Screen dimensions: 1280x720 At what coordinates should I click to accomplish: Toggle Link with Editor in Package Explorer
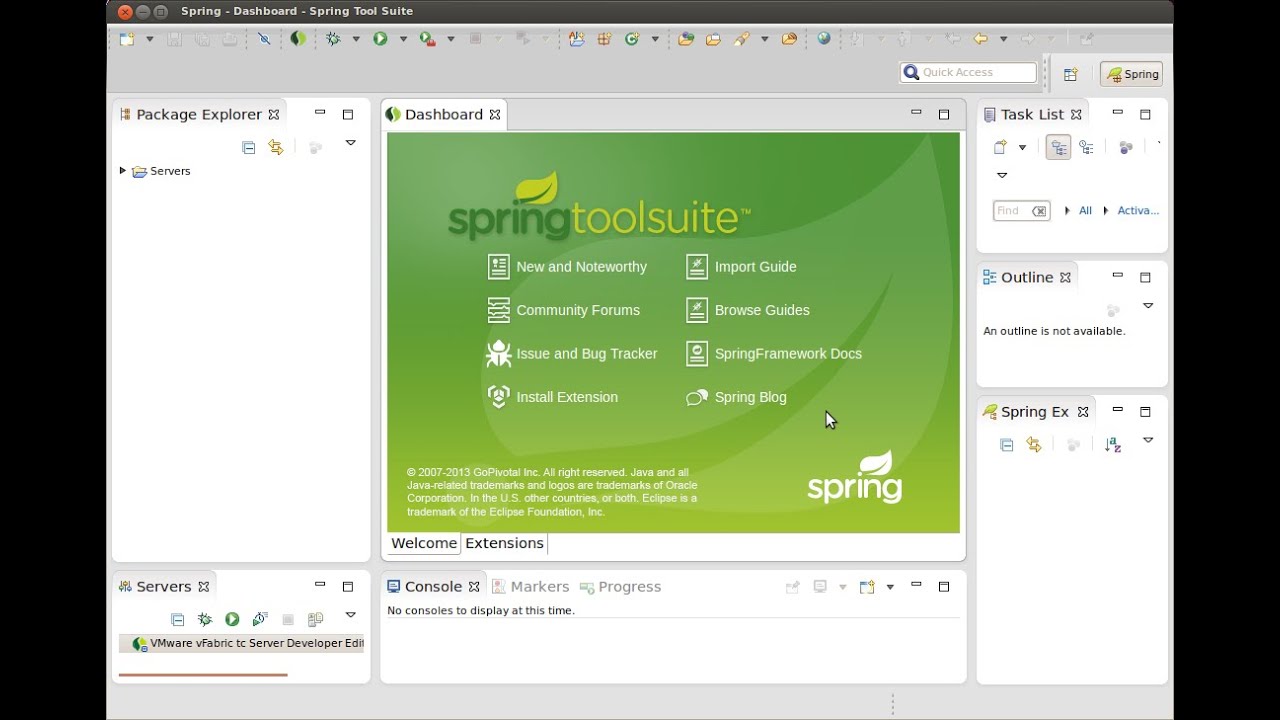point(276,147)
